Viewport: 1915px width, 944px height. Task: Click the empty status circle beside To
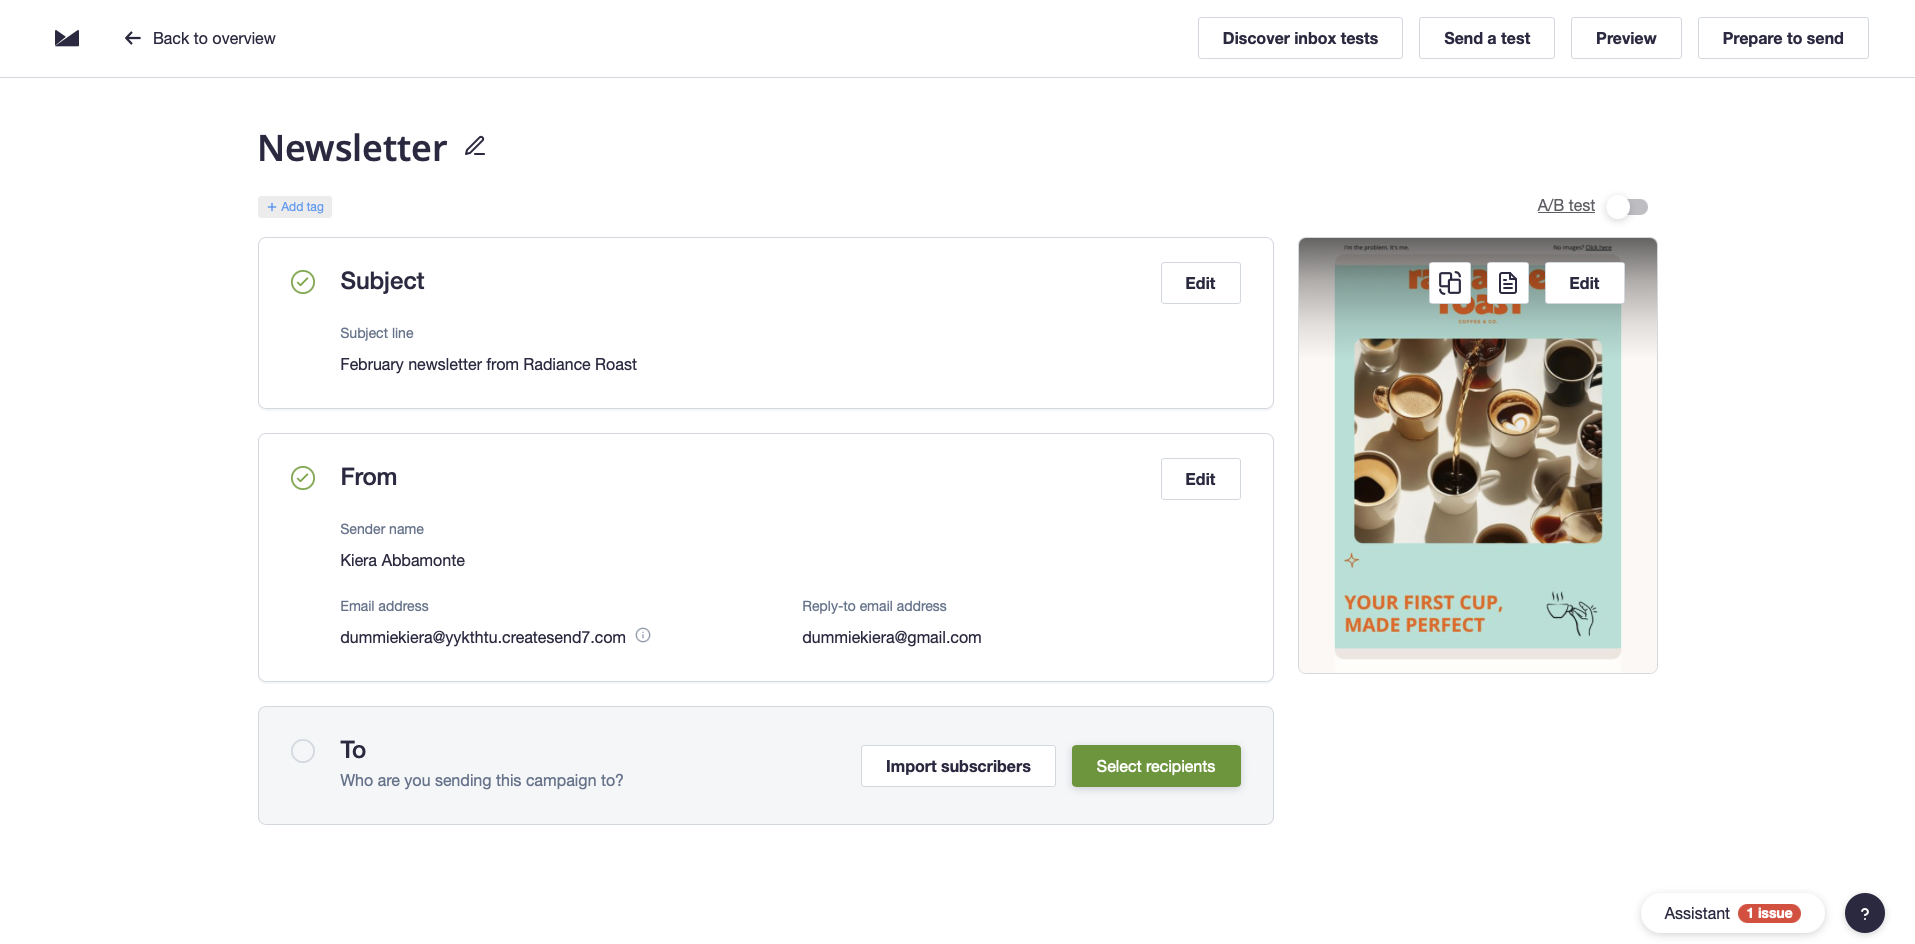point(302,751)
